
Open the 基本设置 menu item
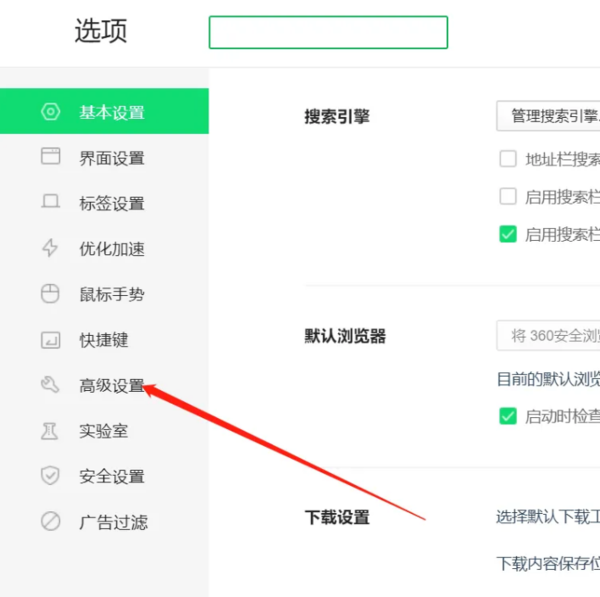click(104, 111)
